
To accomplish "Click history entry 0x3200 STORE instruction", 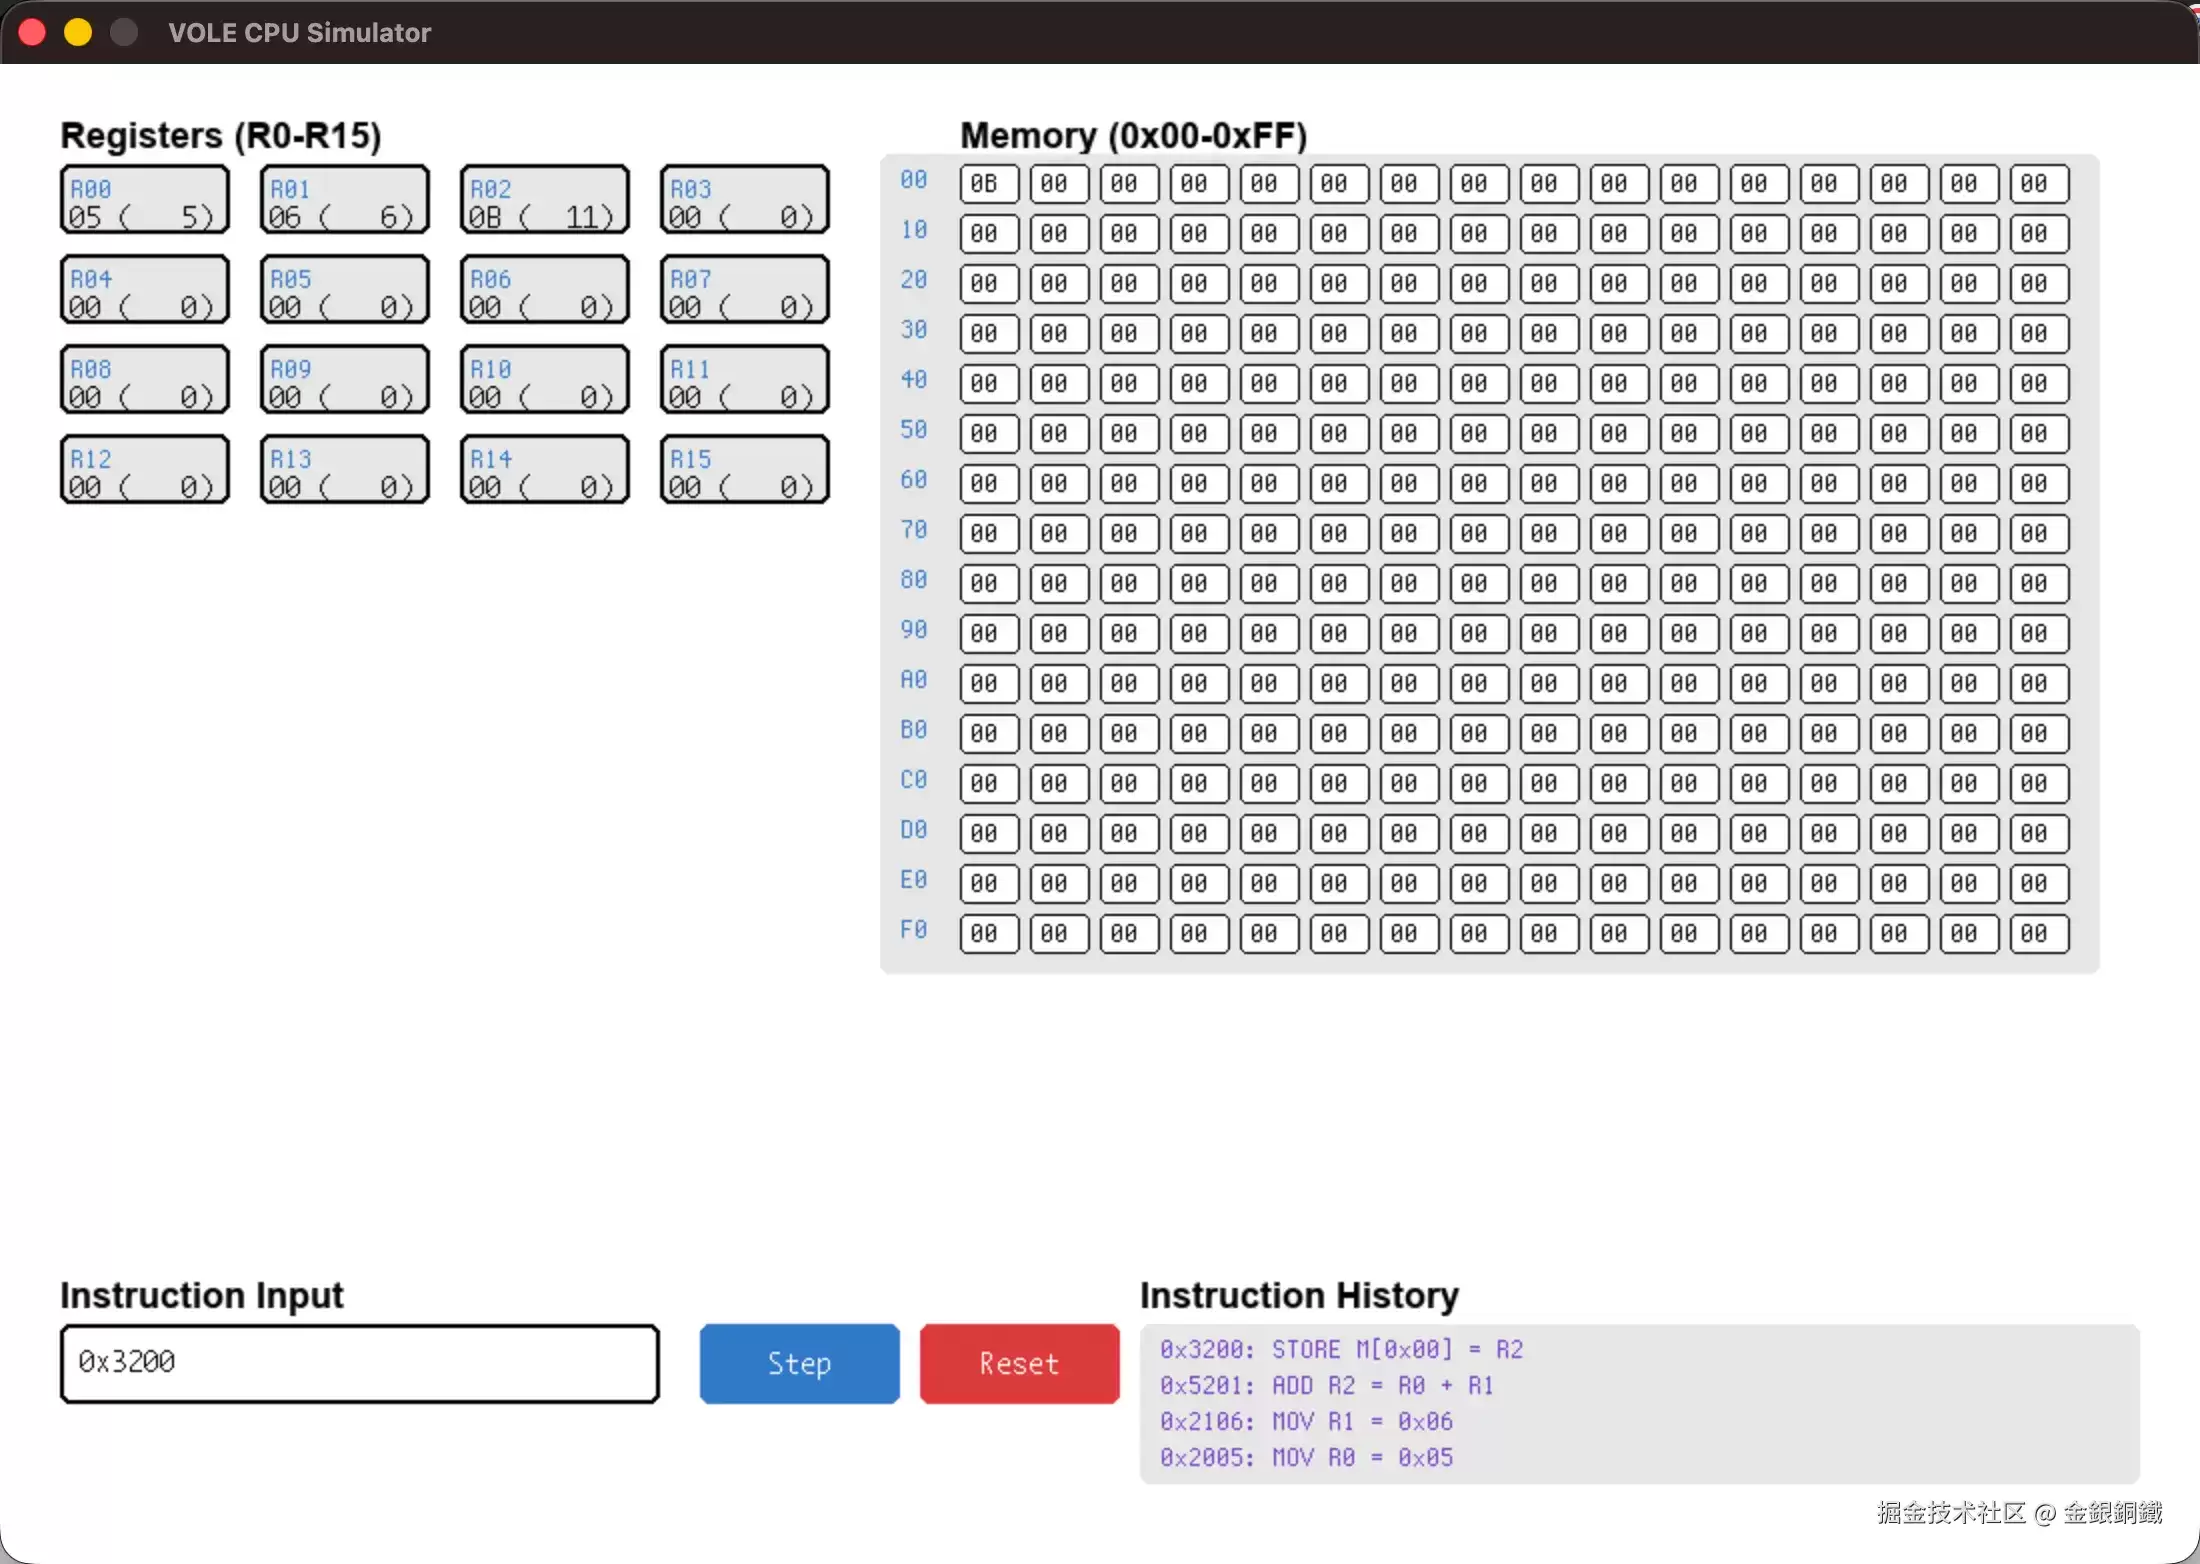I will coord(1341,1349).
